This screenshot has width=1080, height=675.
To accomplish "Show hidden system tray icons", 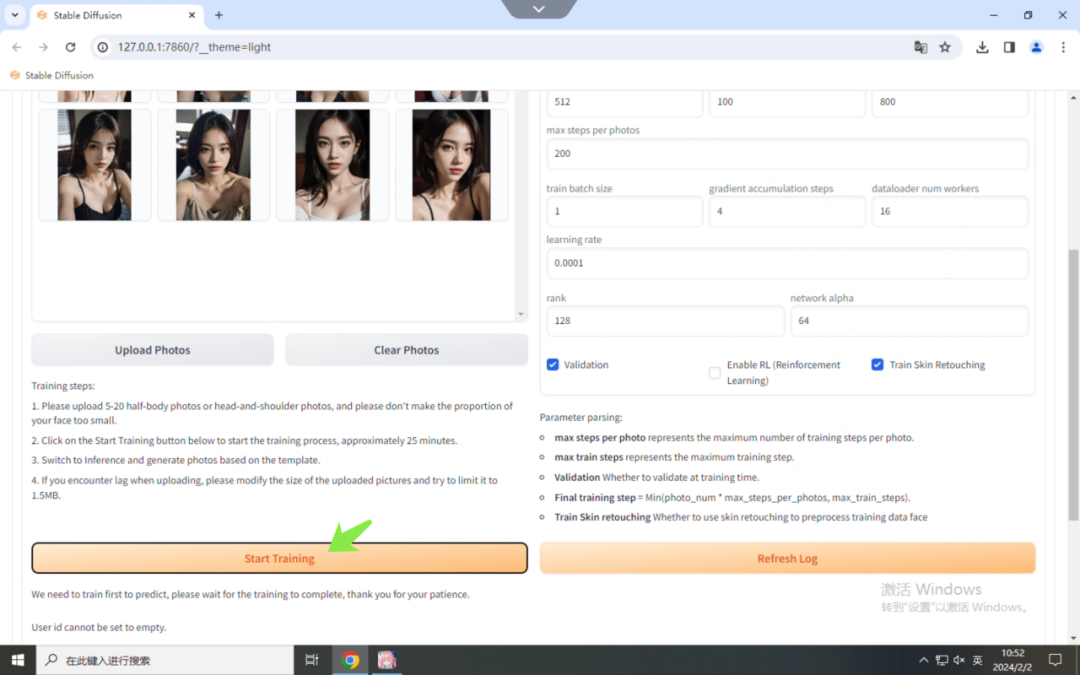I will pyautogui.click(x=923, y=660).
